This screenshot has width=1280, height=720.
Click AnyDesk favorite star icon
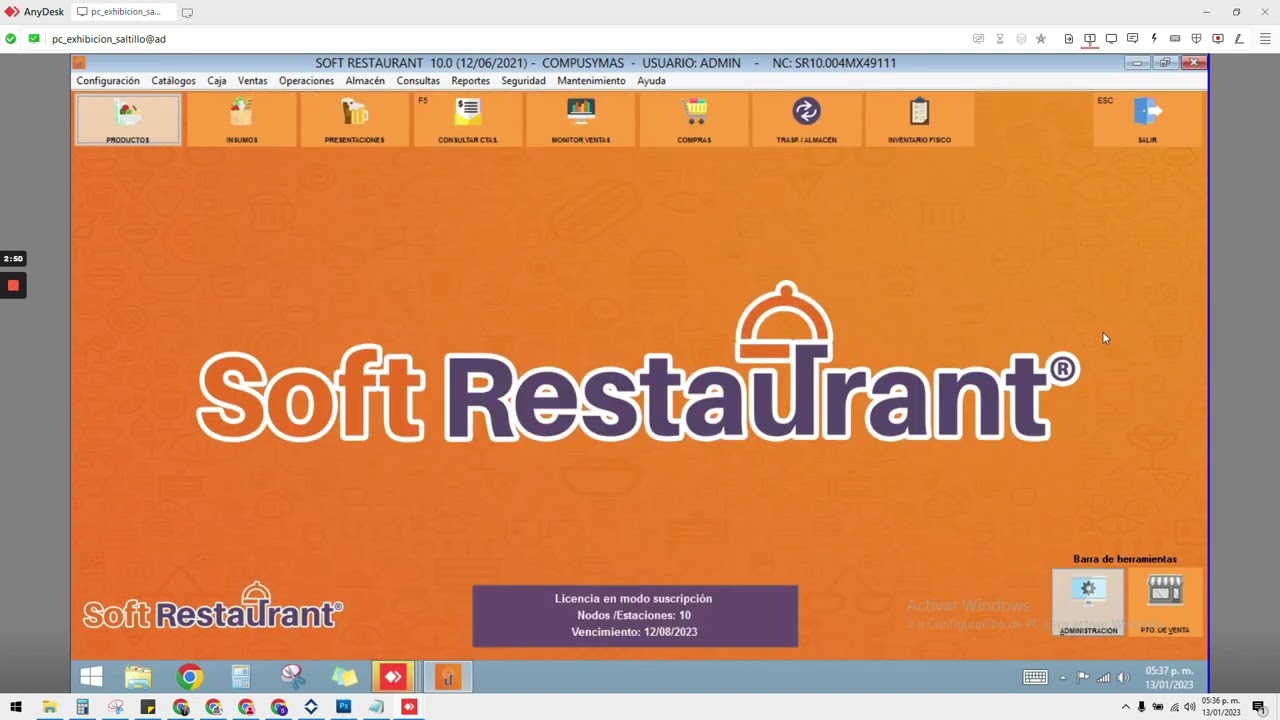click(1041, 39)
